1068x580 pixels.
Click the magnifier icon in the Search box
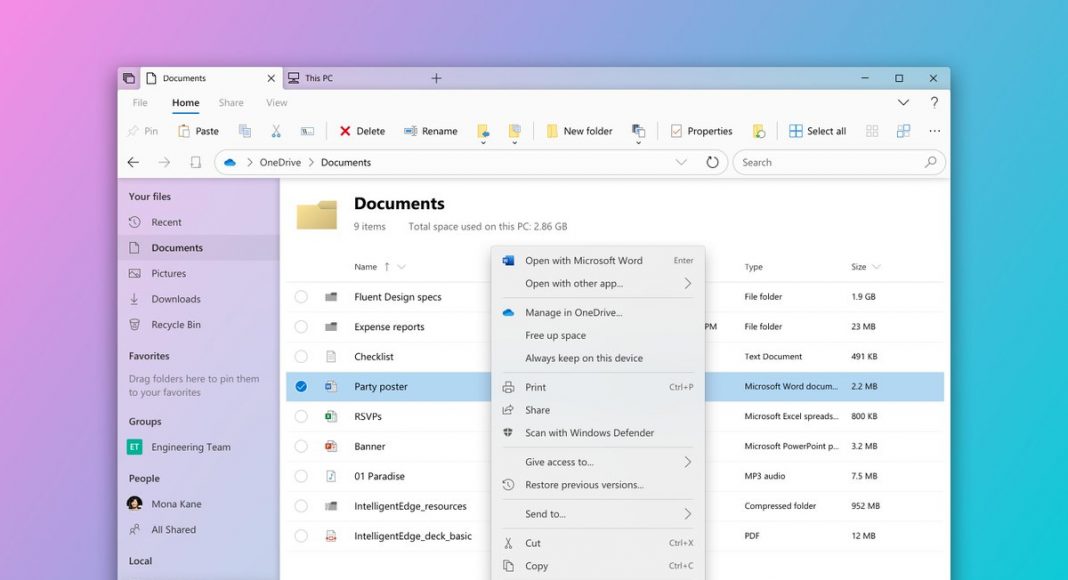(930, 162)
